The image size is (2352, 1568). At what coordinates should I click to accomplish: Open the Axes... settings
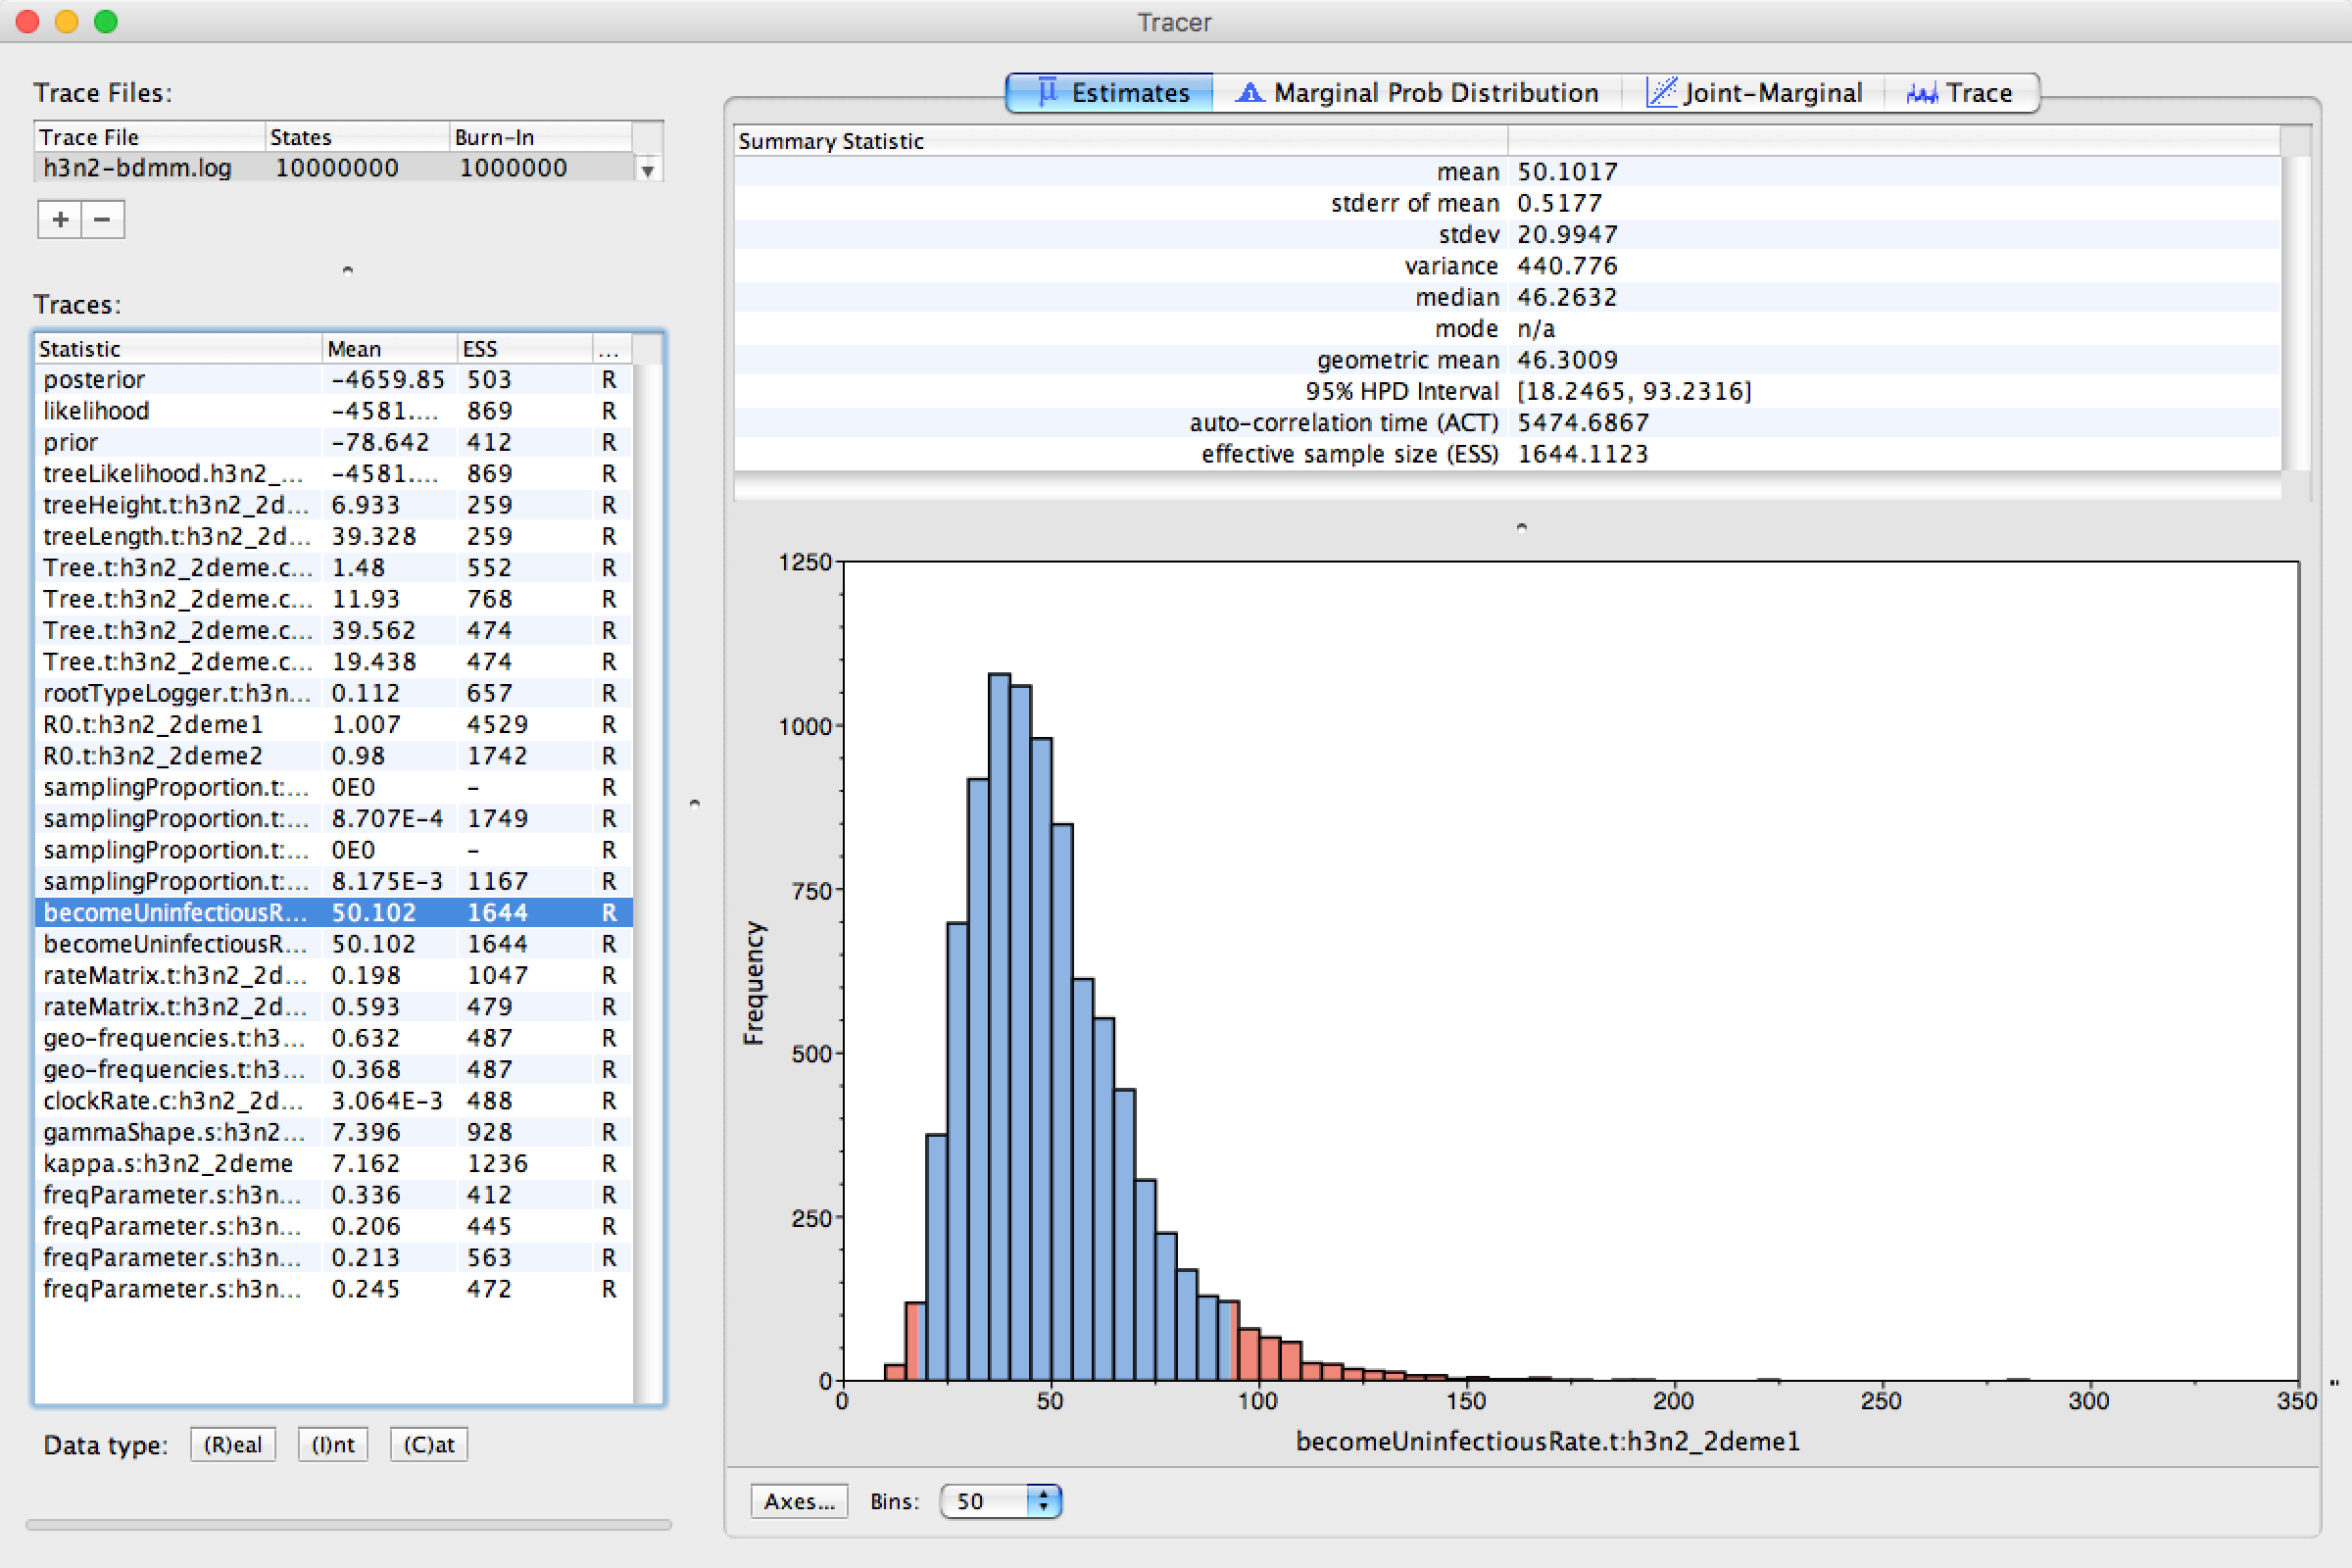(x=798, y=1501)
